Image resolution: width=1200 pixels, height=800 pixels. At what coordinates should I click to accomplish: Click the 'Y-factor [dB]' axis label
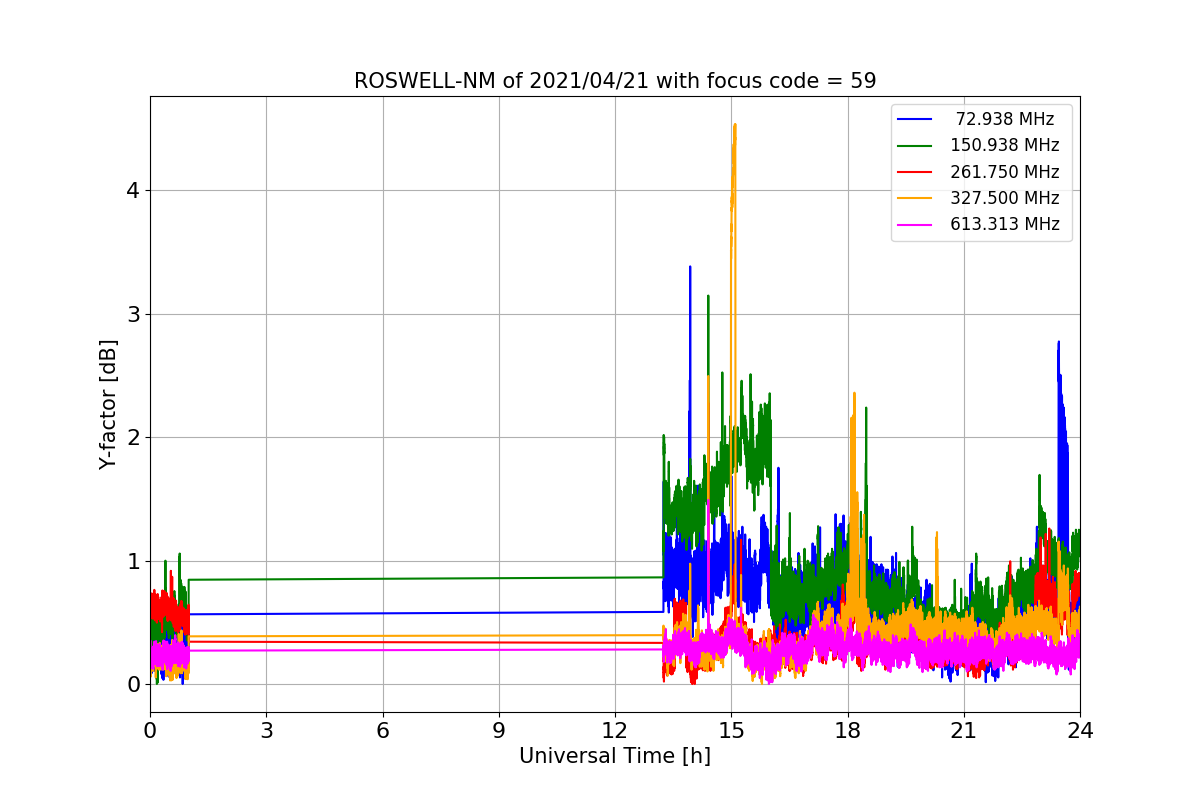[109, 404]
